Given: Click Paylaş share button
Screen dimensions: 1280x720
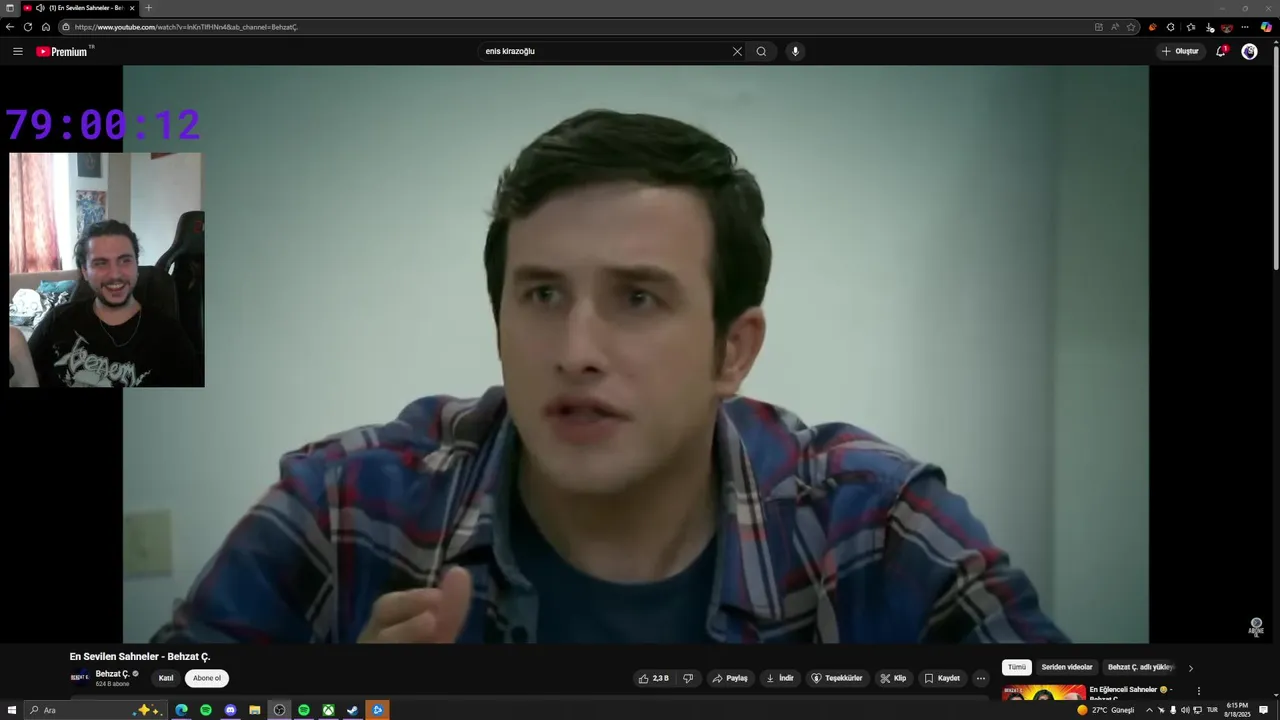Looking at the screenshot, I should [730, 678].
